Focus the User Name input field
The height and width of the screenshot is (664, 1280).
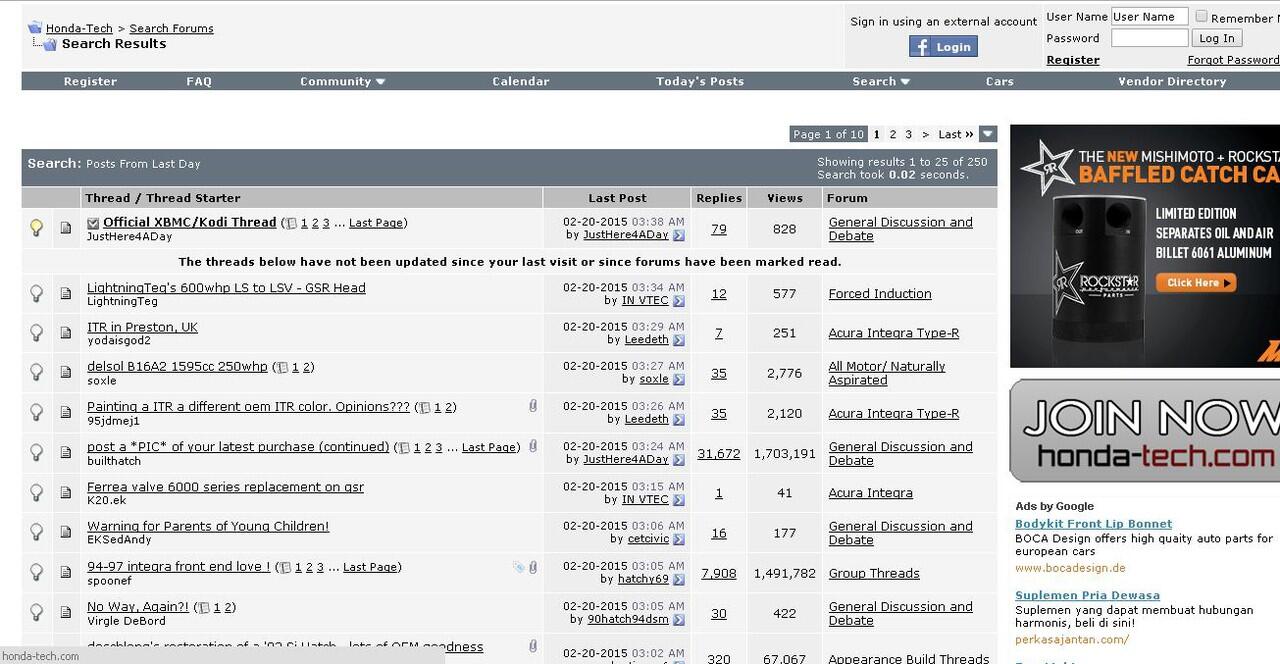(x=1150, y=16)
